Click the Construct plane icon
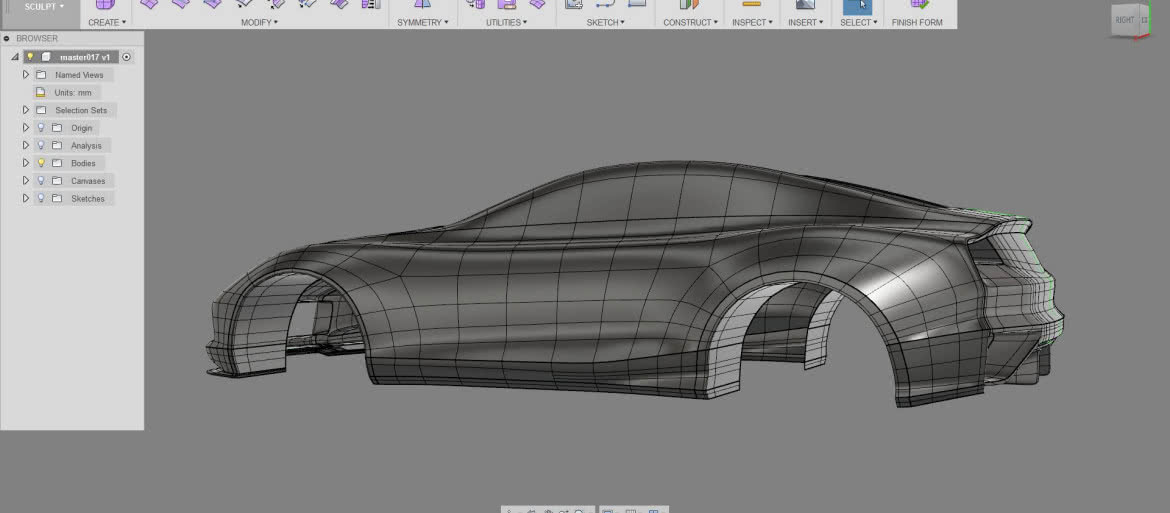This screenshot has height=513, width=1170. coord(689,4)
